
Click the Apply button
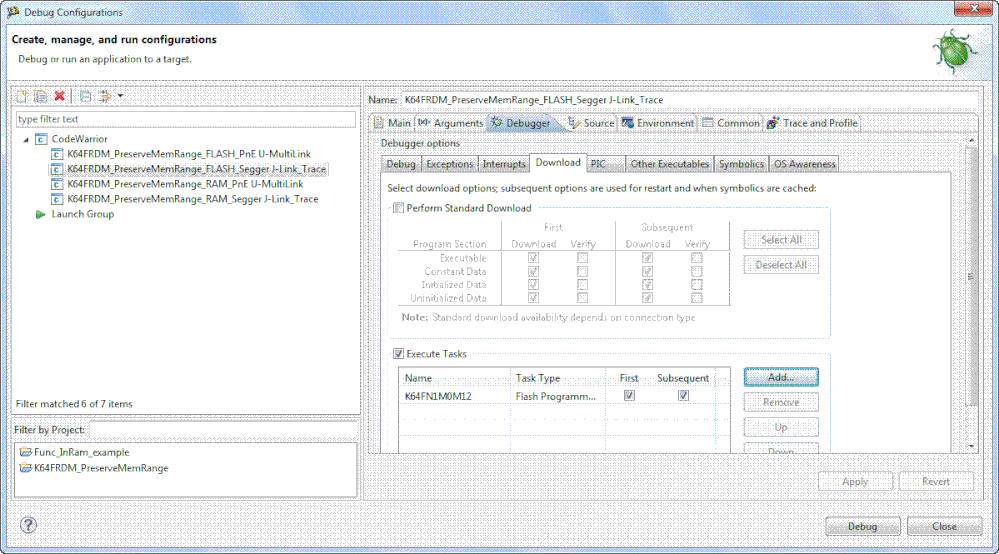coord(855,481)
